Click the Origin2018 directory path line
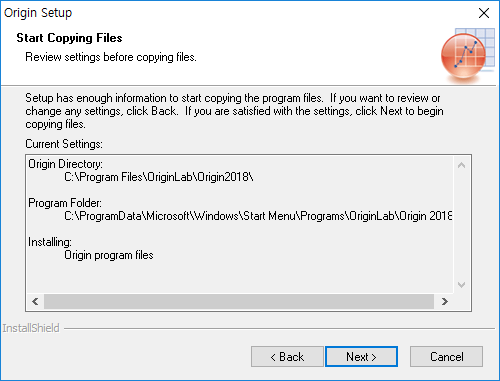Screen dimensions: 500x381 [159, 177]
